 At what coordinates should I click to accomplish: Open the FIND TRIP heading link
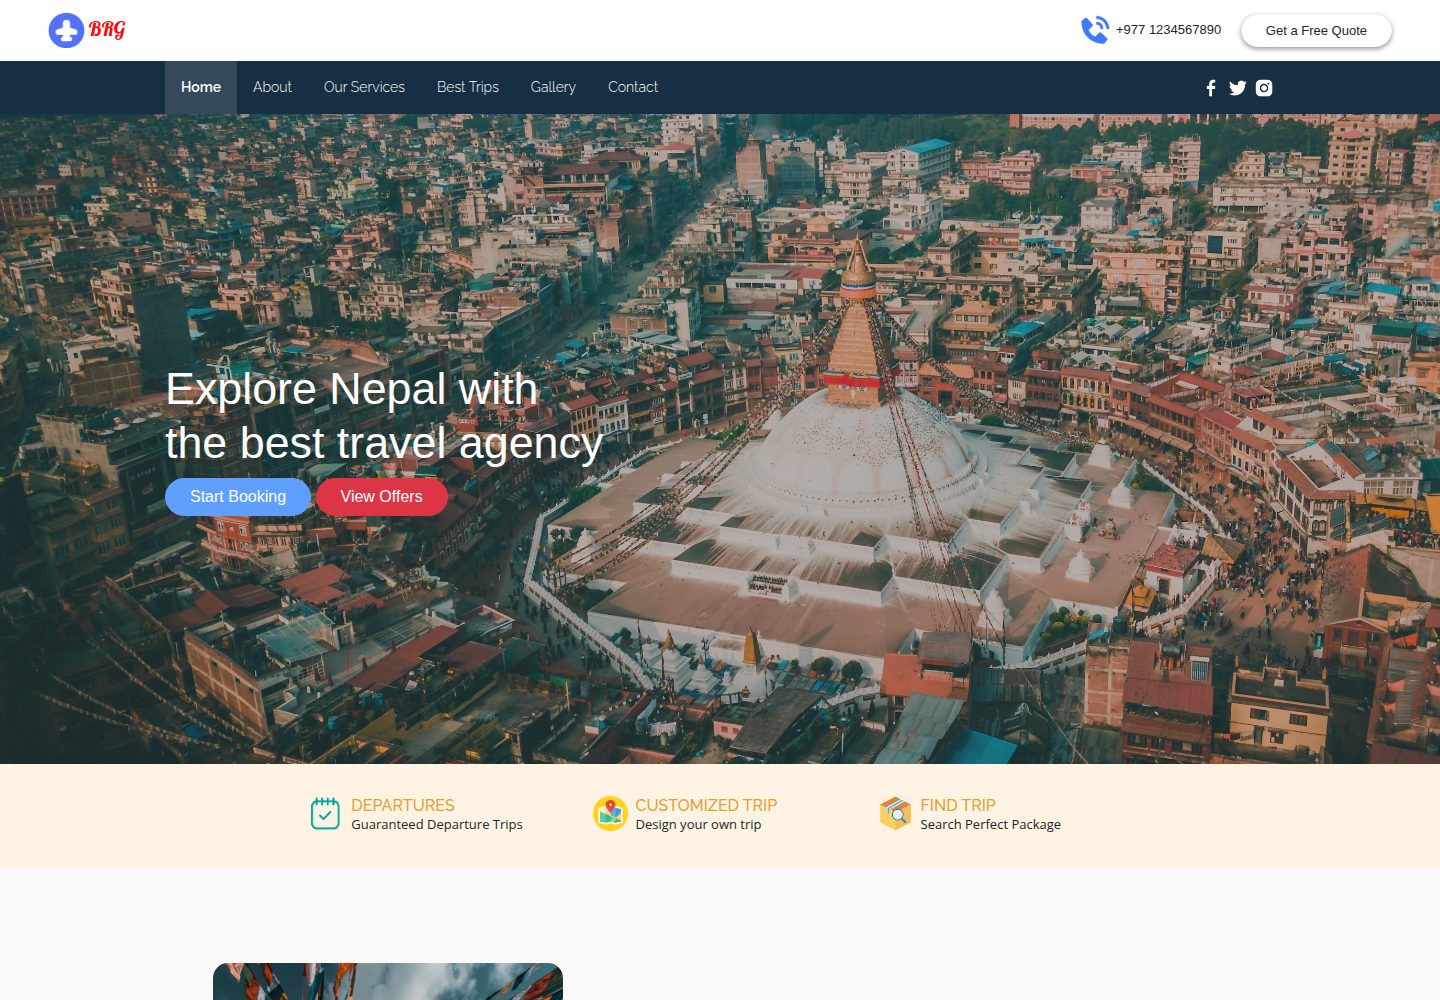pos(958,805)
